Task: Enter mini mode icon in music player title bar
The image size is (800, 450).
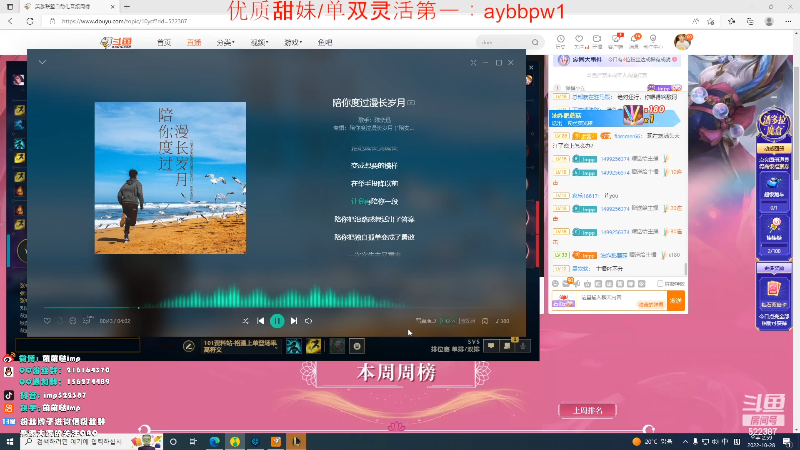Action: (473, 62)
